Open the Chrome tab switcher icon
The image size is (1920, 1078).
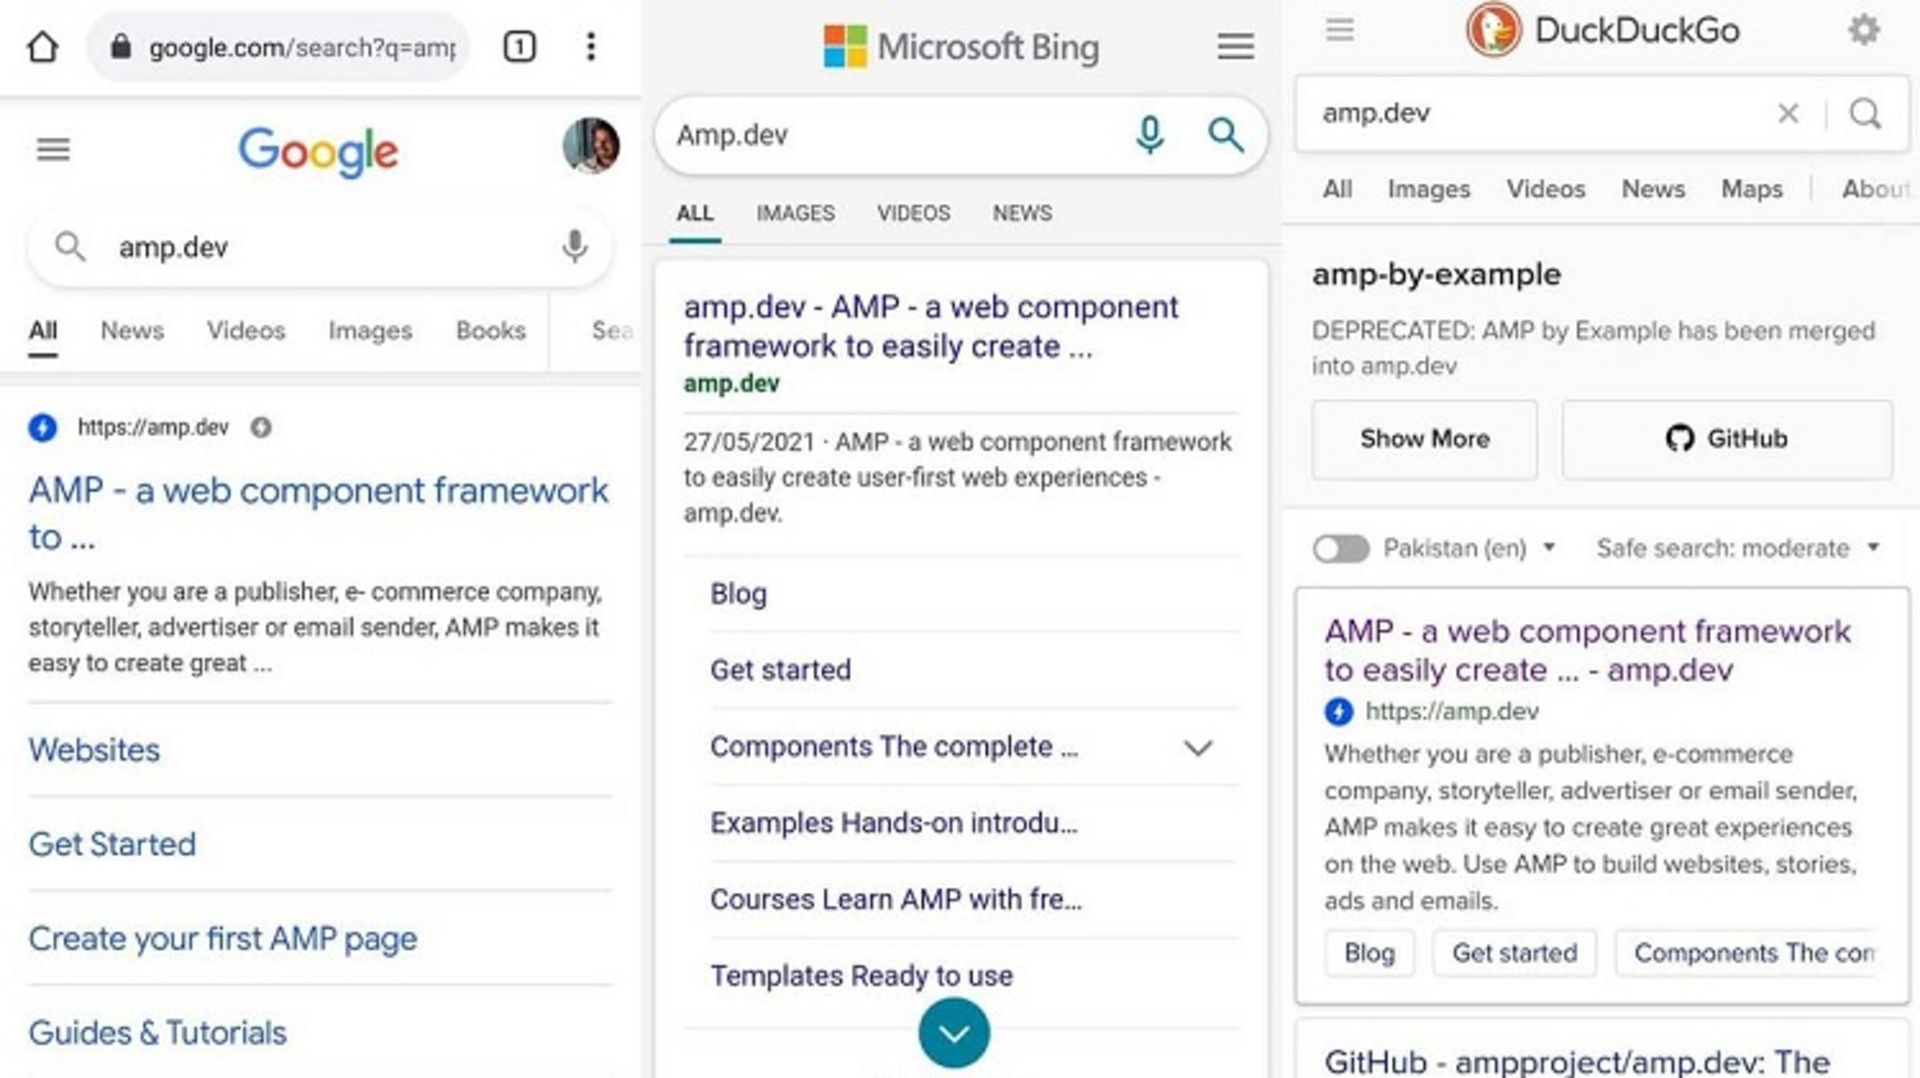tap(519, 47)
